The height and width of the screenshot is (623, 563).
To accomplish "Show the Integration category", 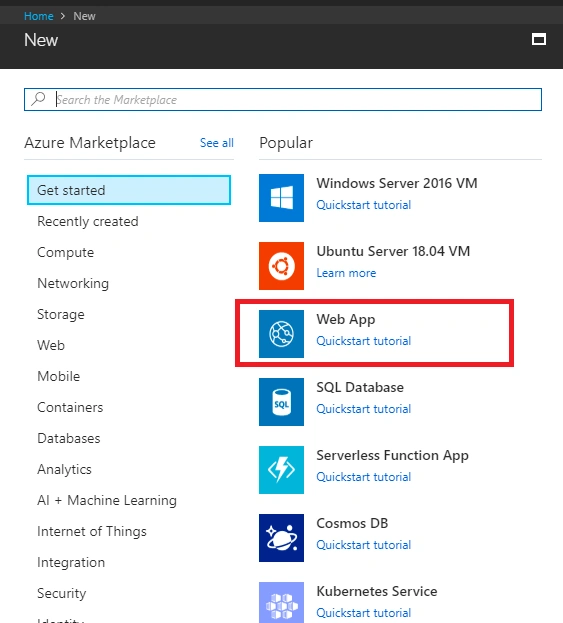I will click(x=71, y=562).
